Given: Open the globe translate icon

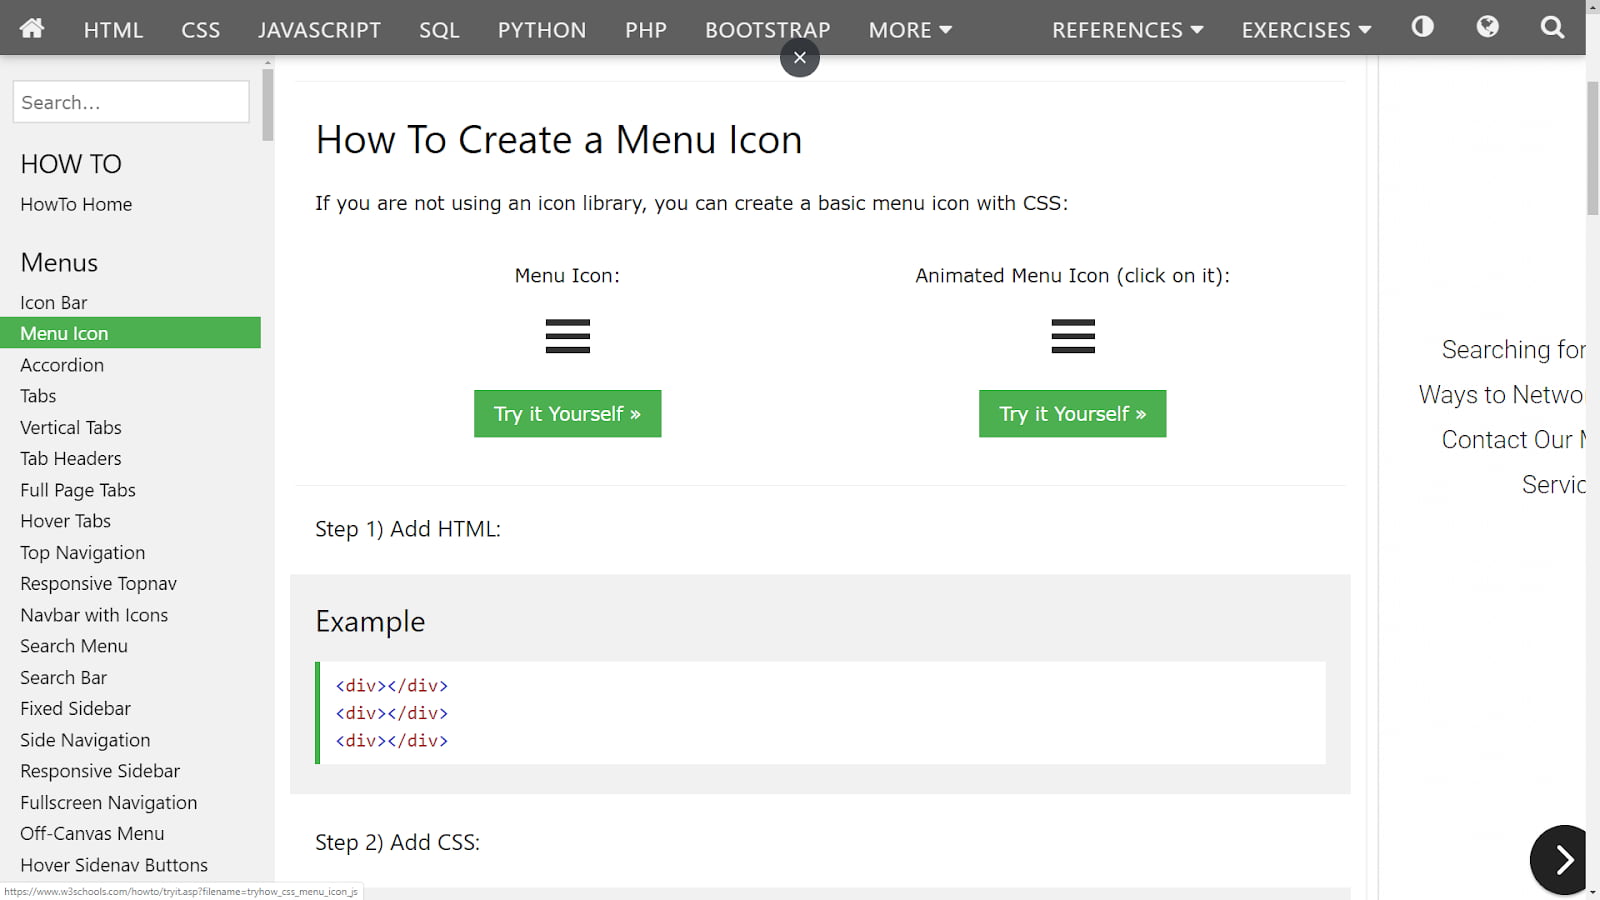Looking at the screenshot, I should click(x=1487, y=27).
